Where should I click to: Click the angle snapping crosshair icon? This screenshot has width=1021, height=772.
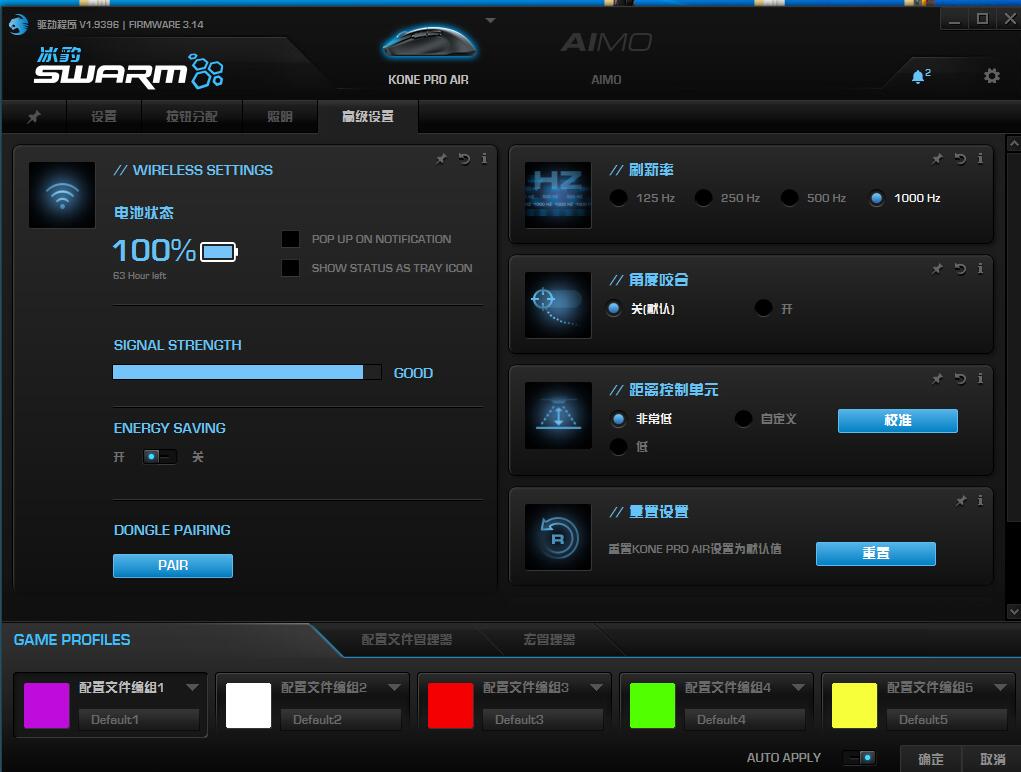[557, 304]
